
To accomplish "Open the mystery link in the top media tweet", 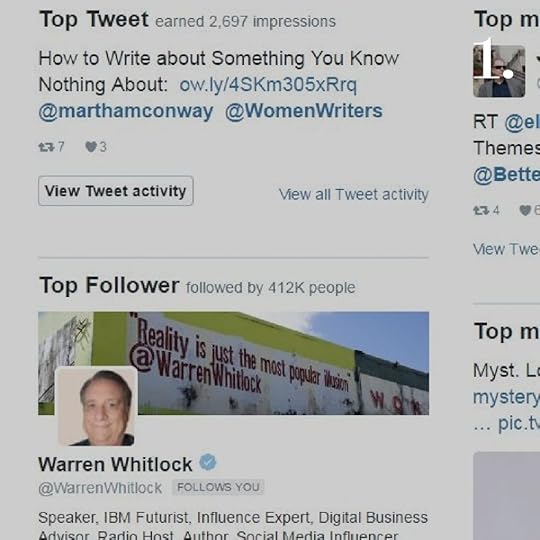I will pyautogui.click(x=507, y=397).
